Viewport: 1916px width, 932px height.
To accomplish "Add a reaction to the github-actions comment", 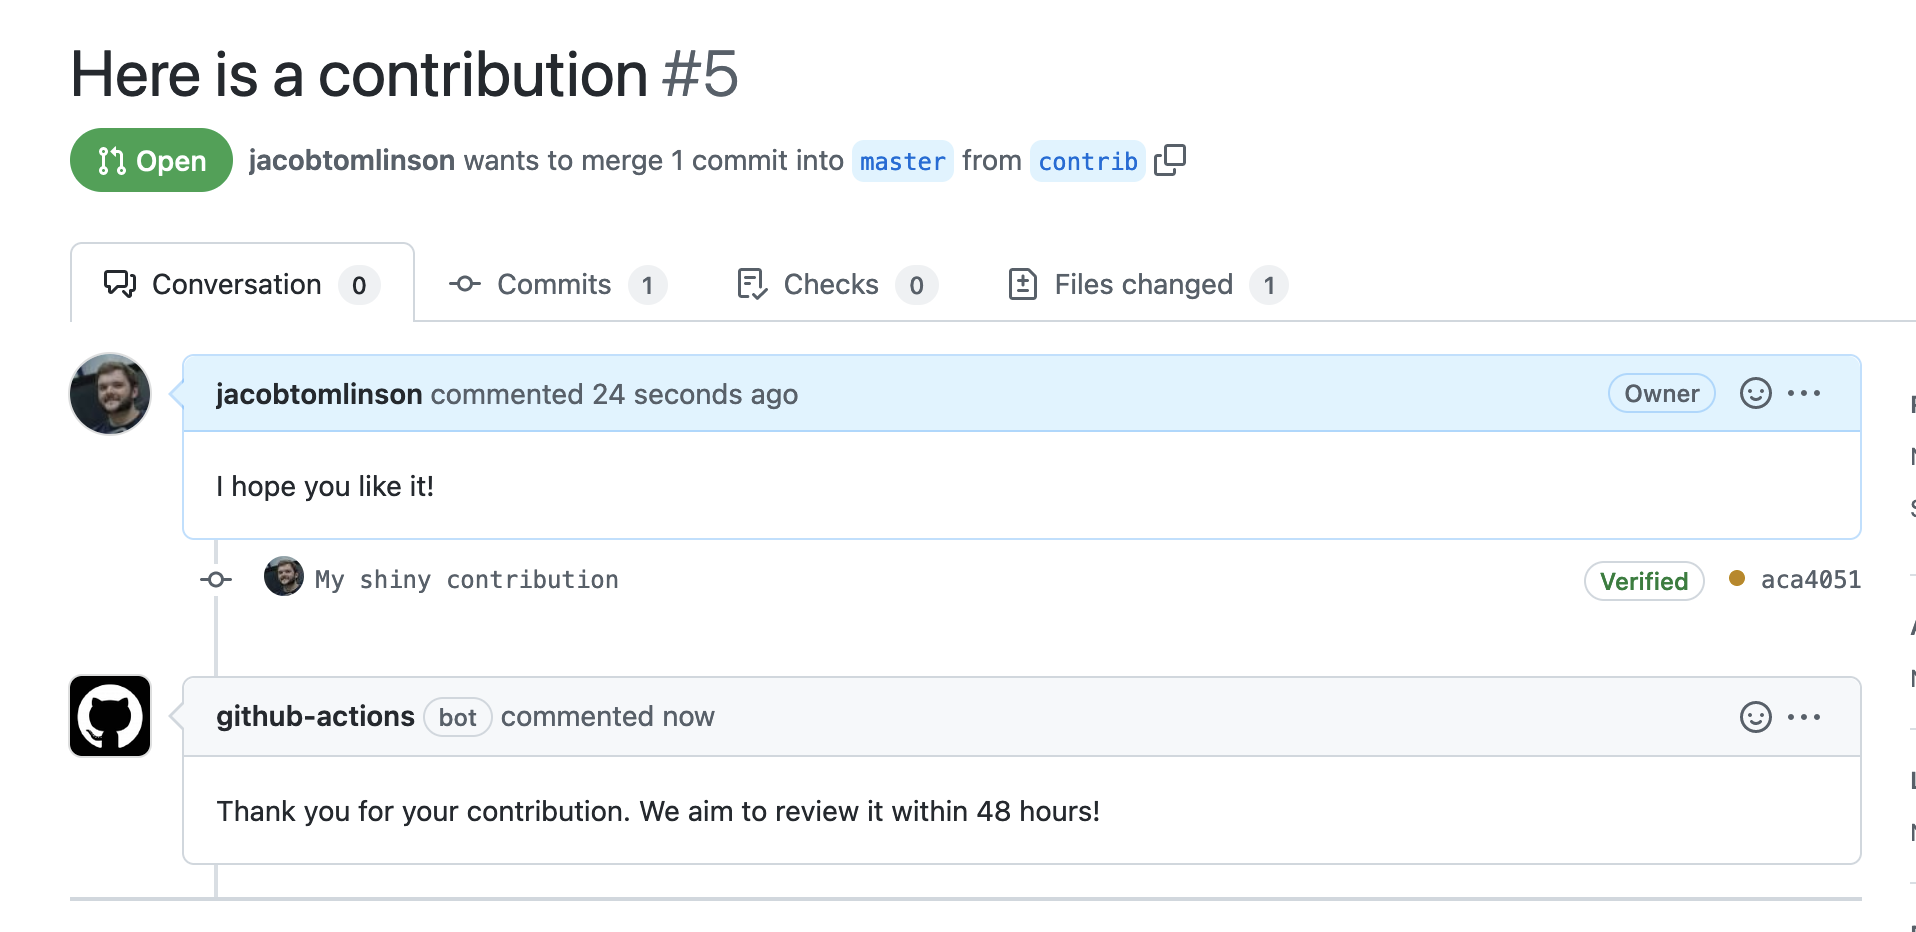I will pos(1756,716).
